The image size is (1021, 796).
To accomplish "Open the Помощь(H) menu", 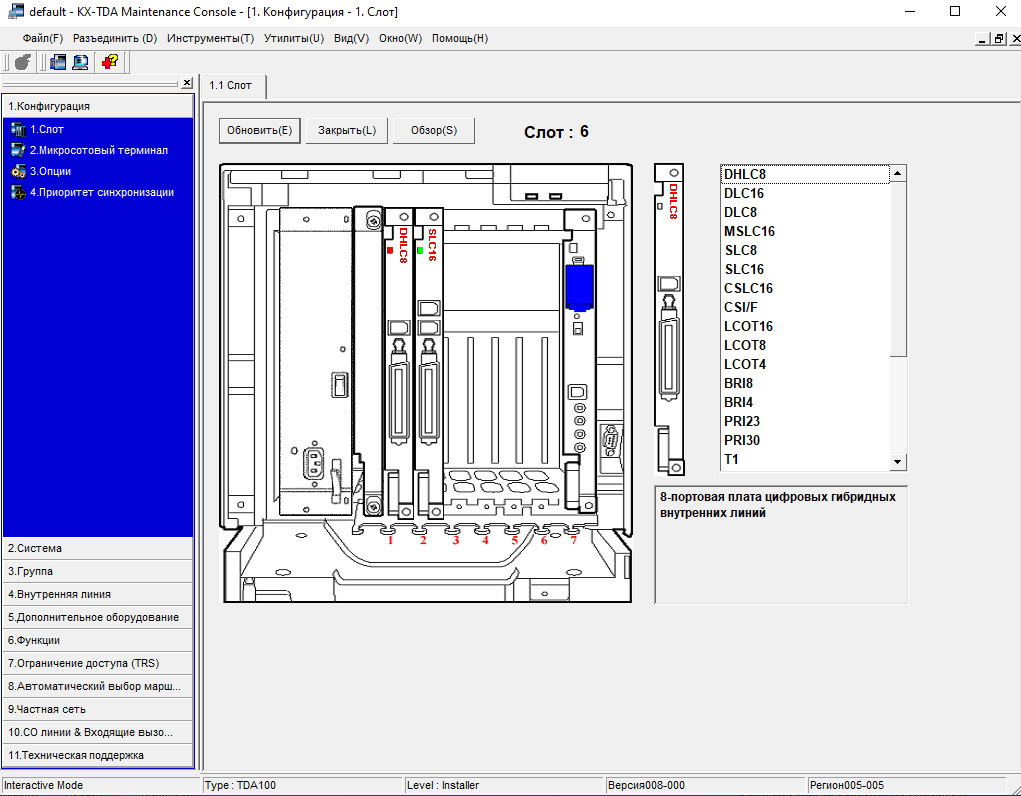I will (460, 38).
